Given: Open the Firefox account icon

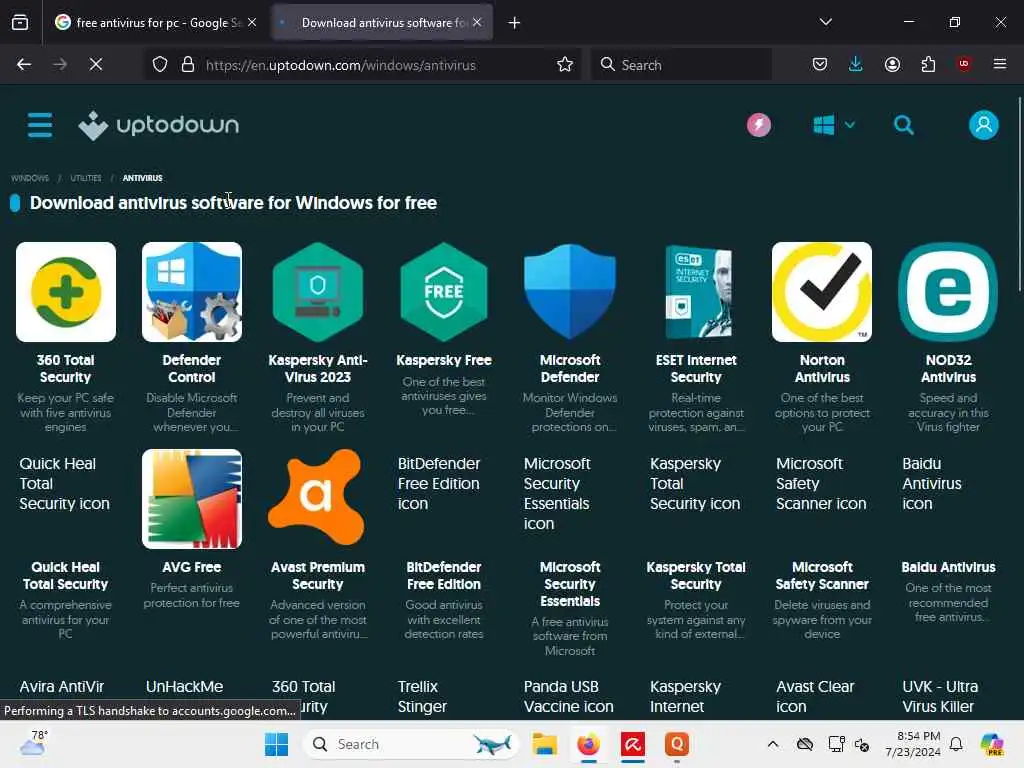Looking at the screenshot, I should pyautogui.click(x=892, y=64).
